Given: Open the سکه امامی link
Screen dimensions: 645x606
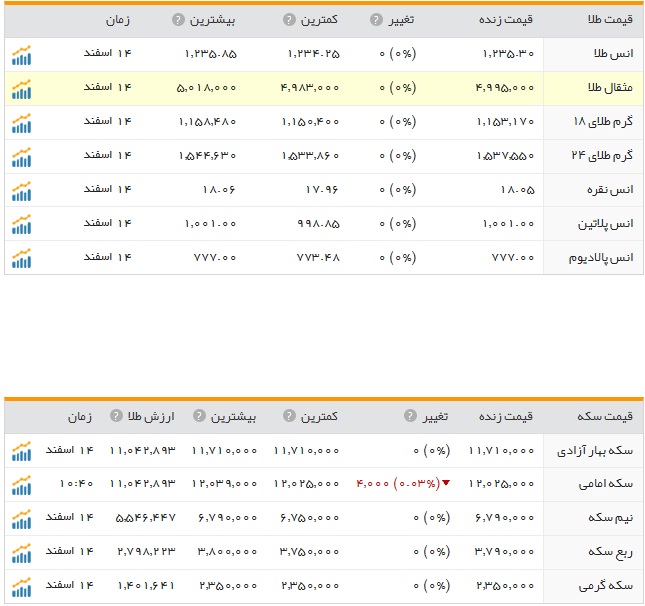Looking at the screenshot, I should 606,484.
